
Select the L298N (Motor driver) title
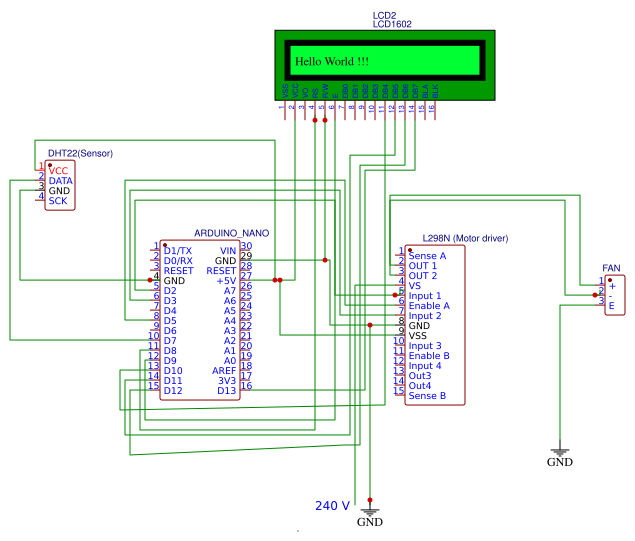465,238
